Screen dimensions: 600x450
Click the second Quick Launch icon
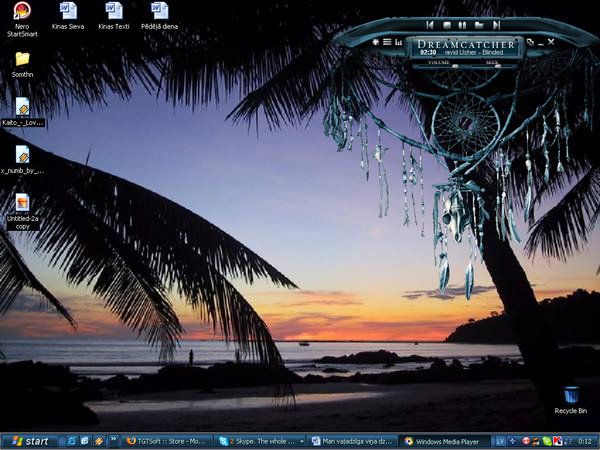(85, 441)
